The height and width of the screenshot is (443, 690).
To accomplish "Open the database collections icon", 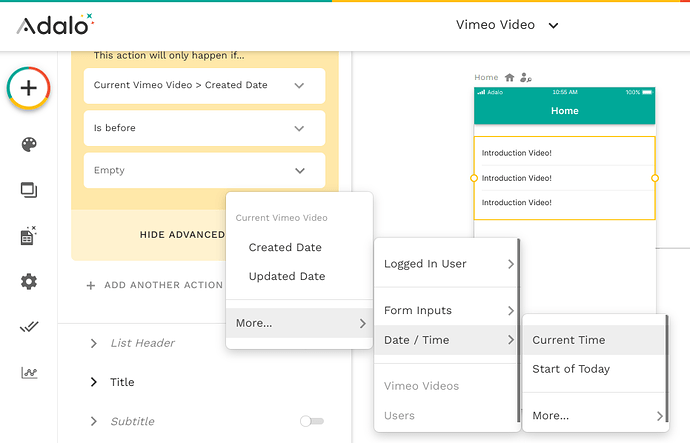I will coord(29,235).
